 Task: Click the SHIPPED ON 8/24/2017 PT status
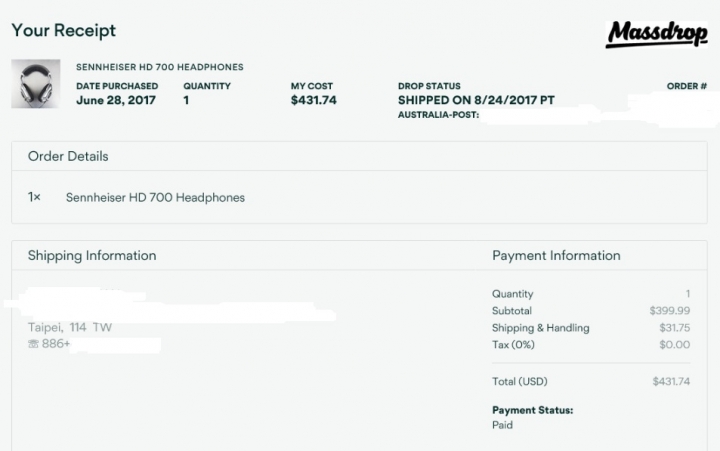tap(476, 100)
